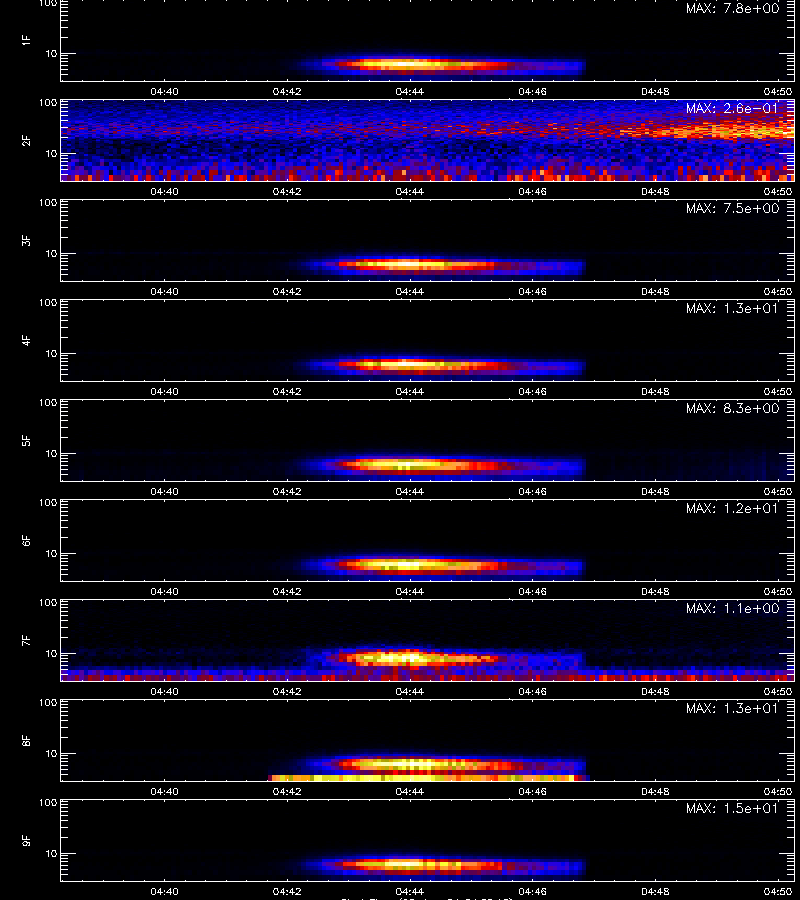800x900 pixels.
Task: Click the 04:42 tick label under panel 2F
Action: coord(287,191)
